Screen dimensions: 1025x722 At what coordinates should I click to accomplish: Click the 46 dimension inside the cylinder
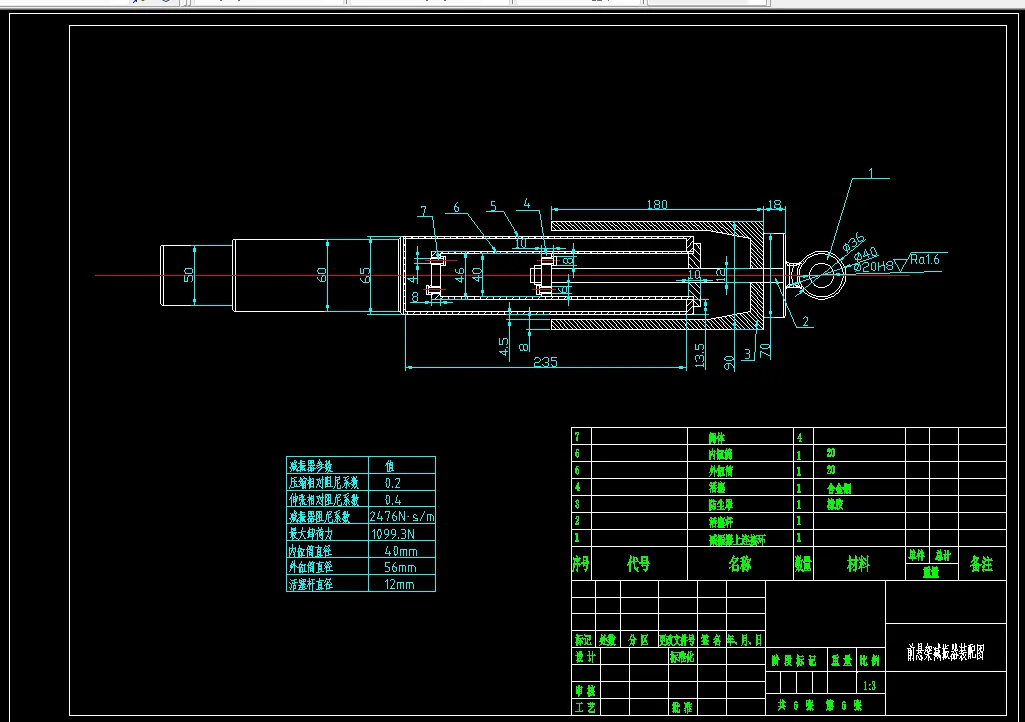(x=460, y=275)
